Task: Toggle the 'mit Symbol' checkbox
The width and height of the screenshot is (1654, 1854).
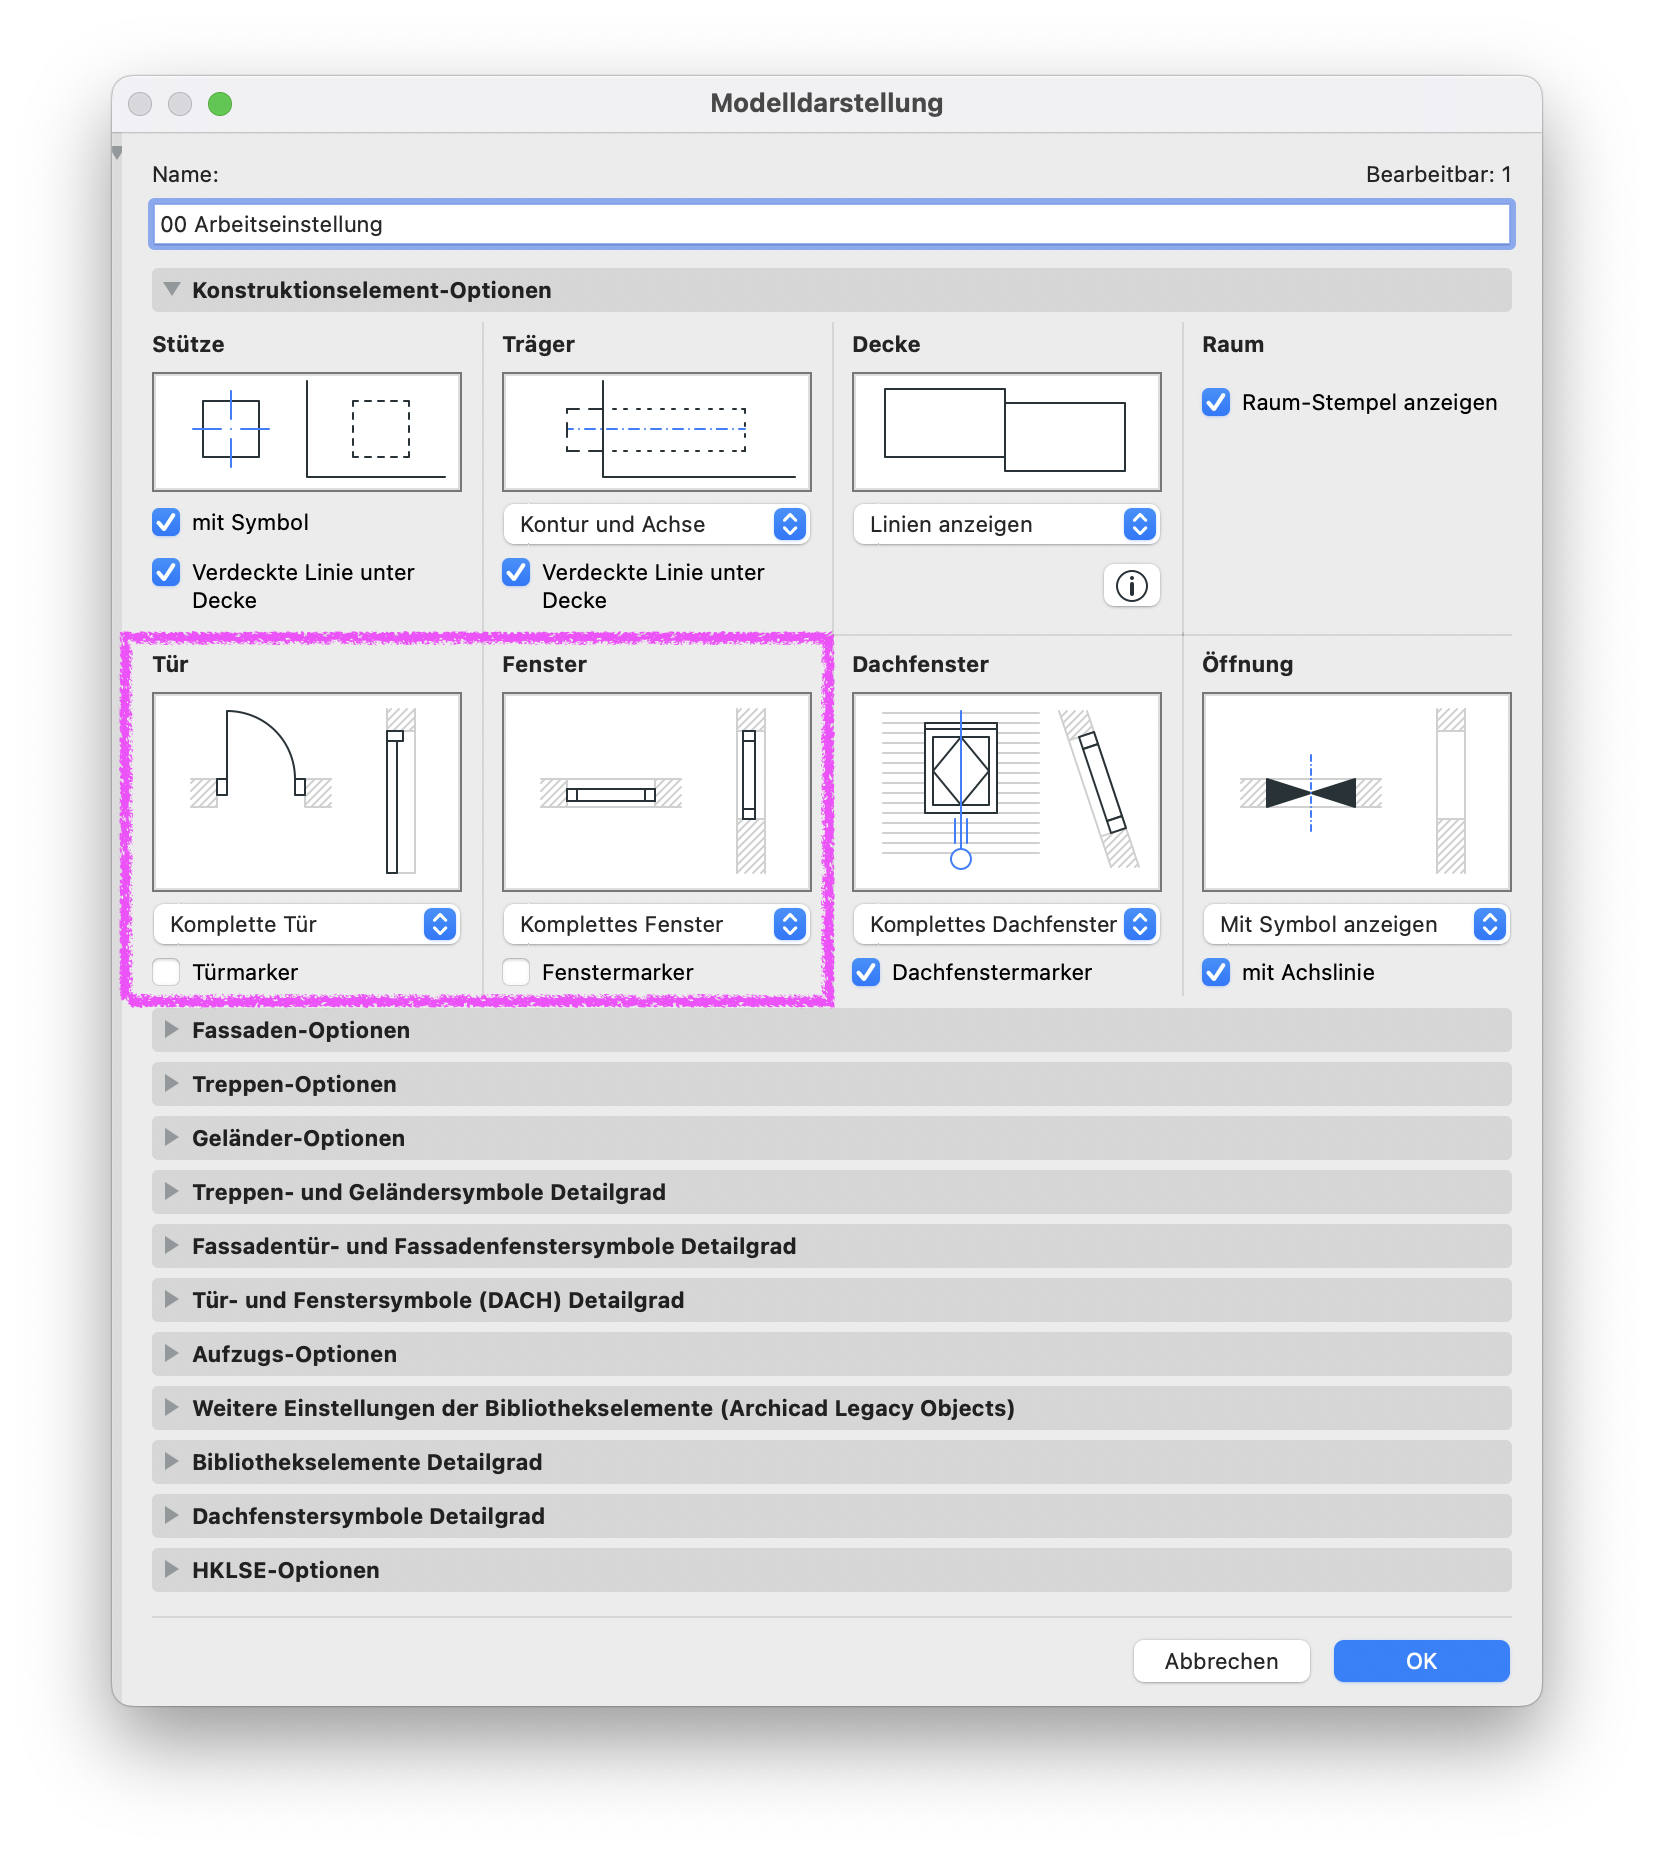Action: 166,522
